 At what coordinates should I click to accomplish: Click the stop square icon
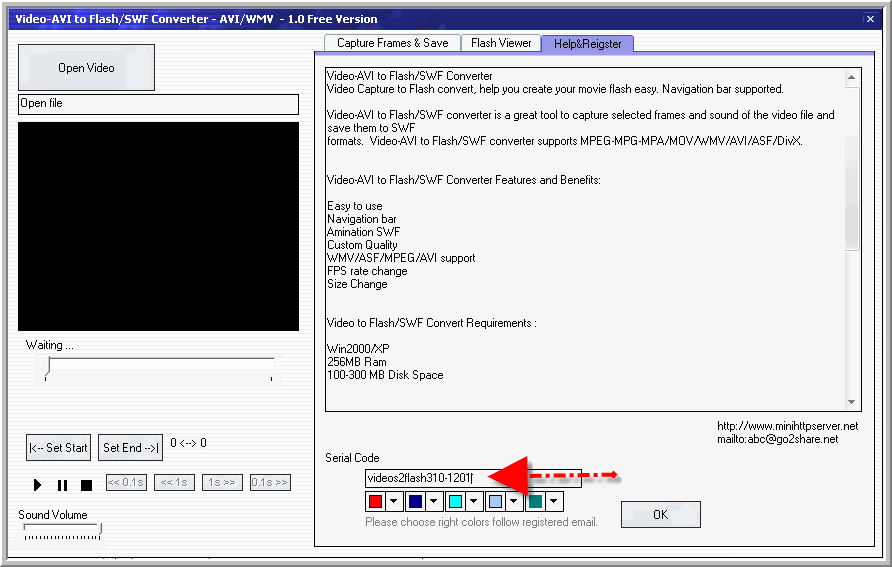tap(86, 485)
